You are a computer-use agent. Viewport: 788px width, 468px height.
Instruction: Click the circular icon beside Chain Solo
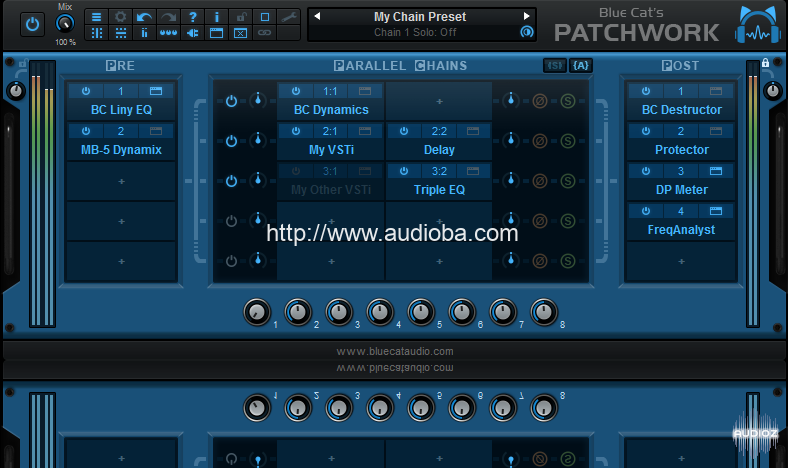tap(527, 32)
